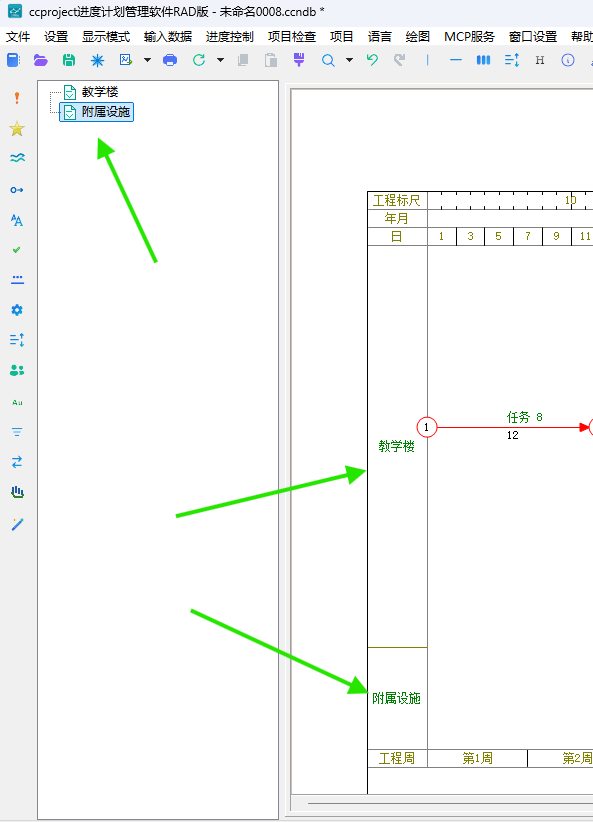Image resolution: width=593 pixels, height=822 pixels.
Task: Open the 绘图 menu
Action: (x=418, y=37)
